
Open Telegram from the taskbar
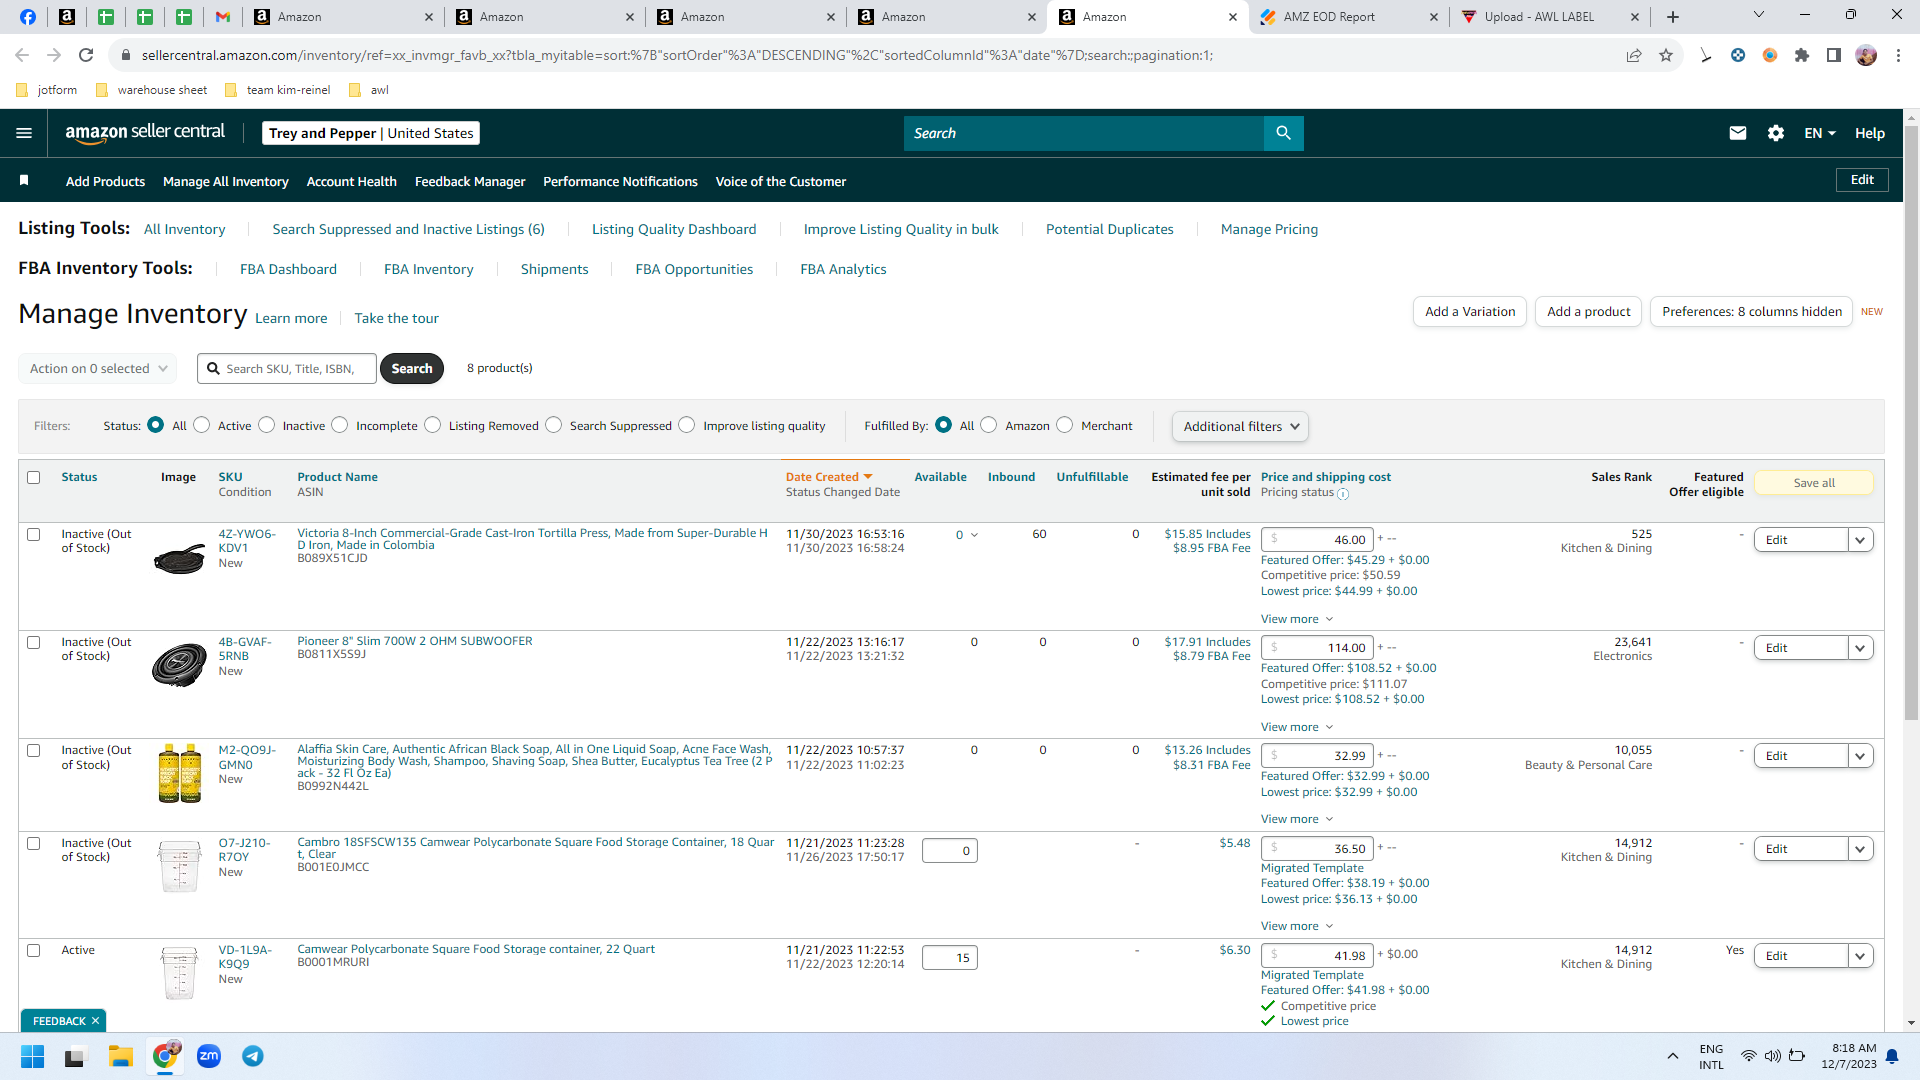(253, 1056)
